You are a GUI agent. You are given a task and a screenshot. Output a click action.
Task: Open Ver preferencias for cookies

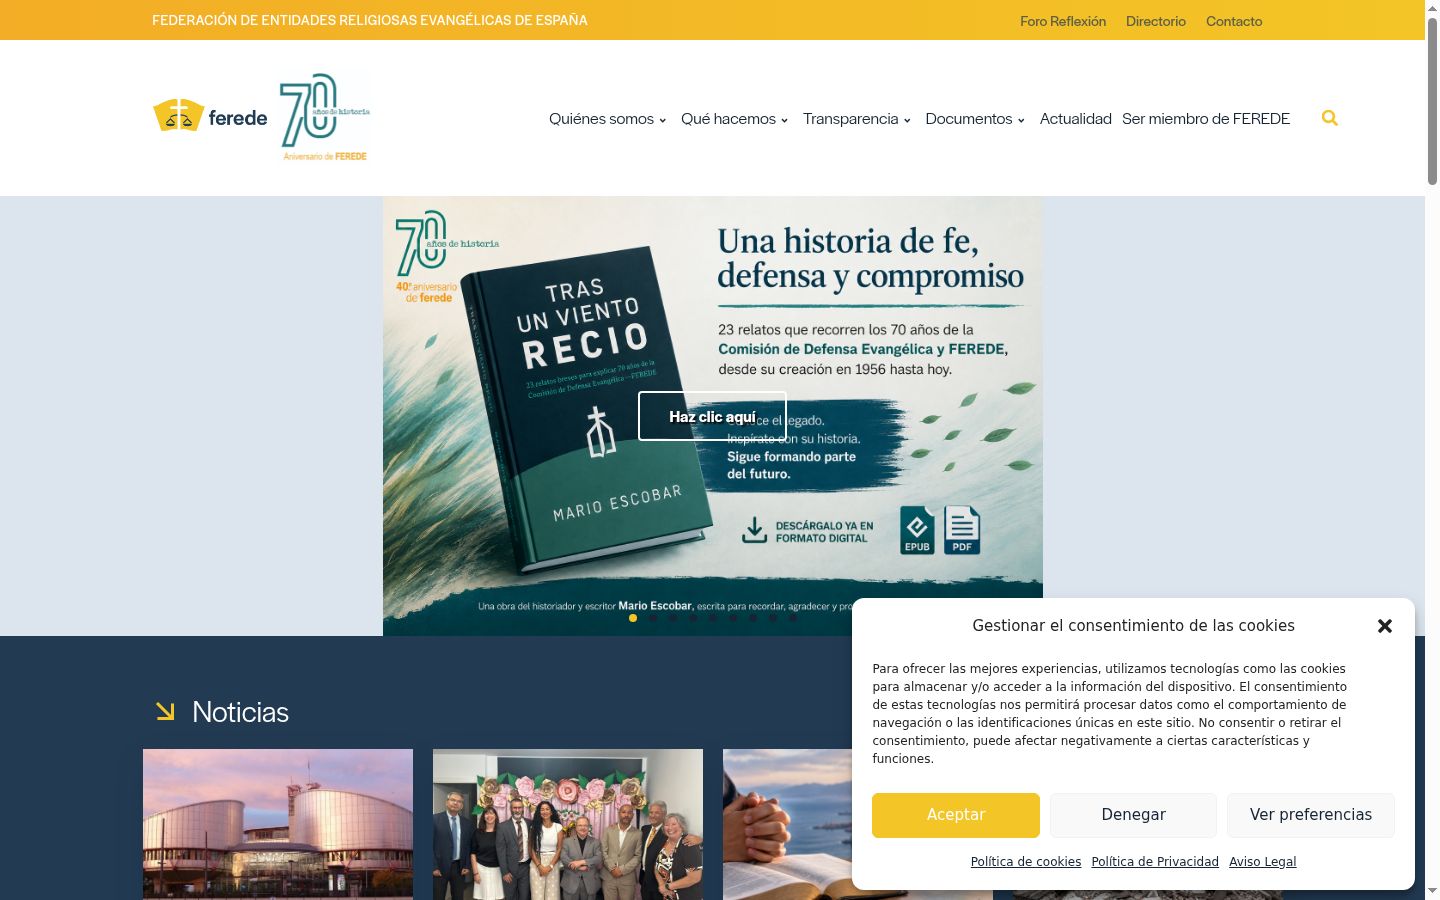(x=1311, y=815)
